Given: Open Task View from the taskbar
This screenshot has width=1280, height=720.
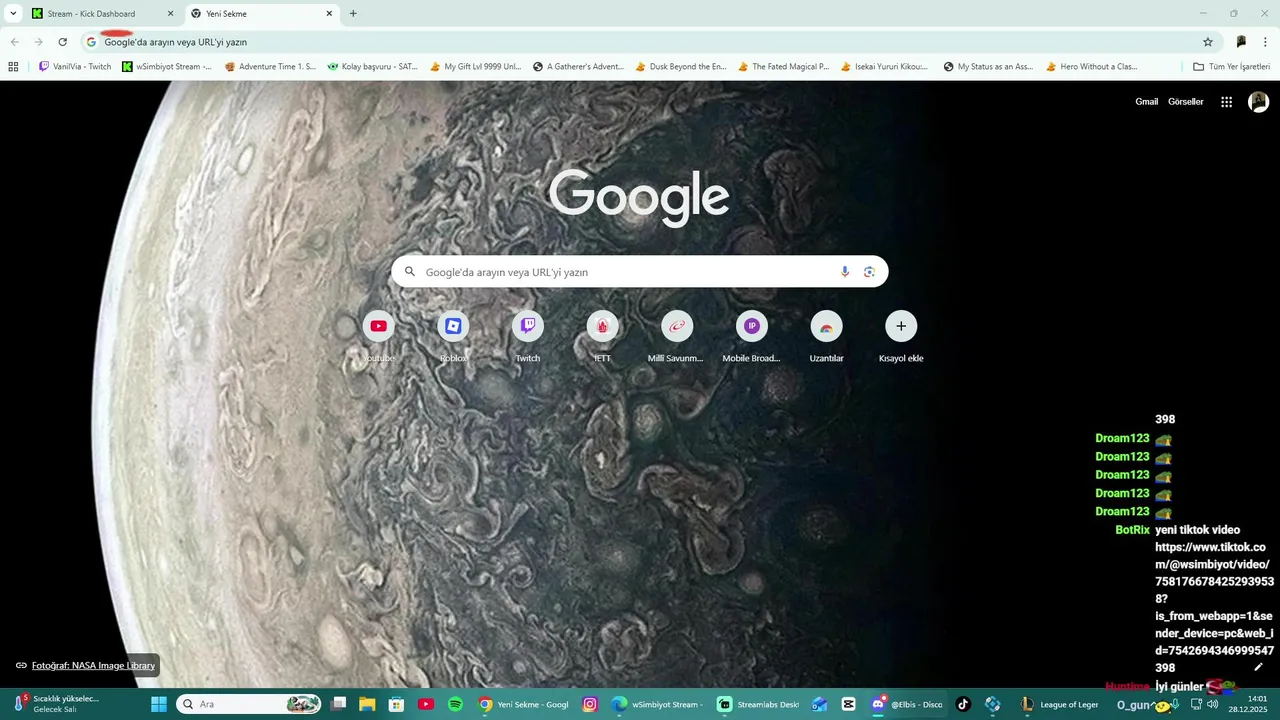Looking at the screenshot, I should pos(338,704).
